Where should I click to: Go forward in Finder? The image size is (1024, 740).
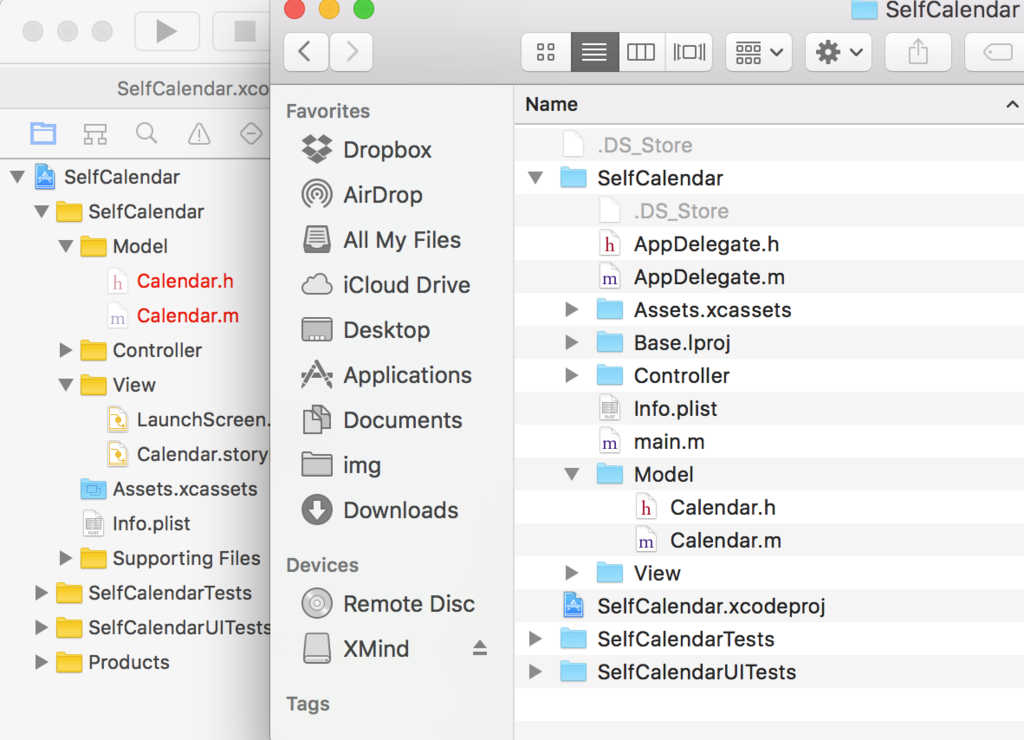(351, 52)
